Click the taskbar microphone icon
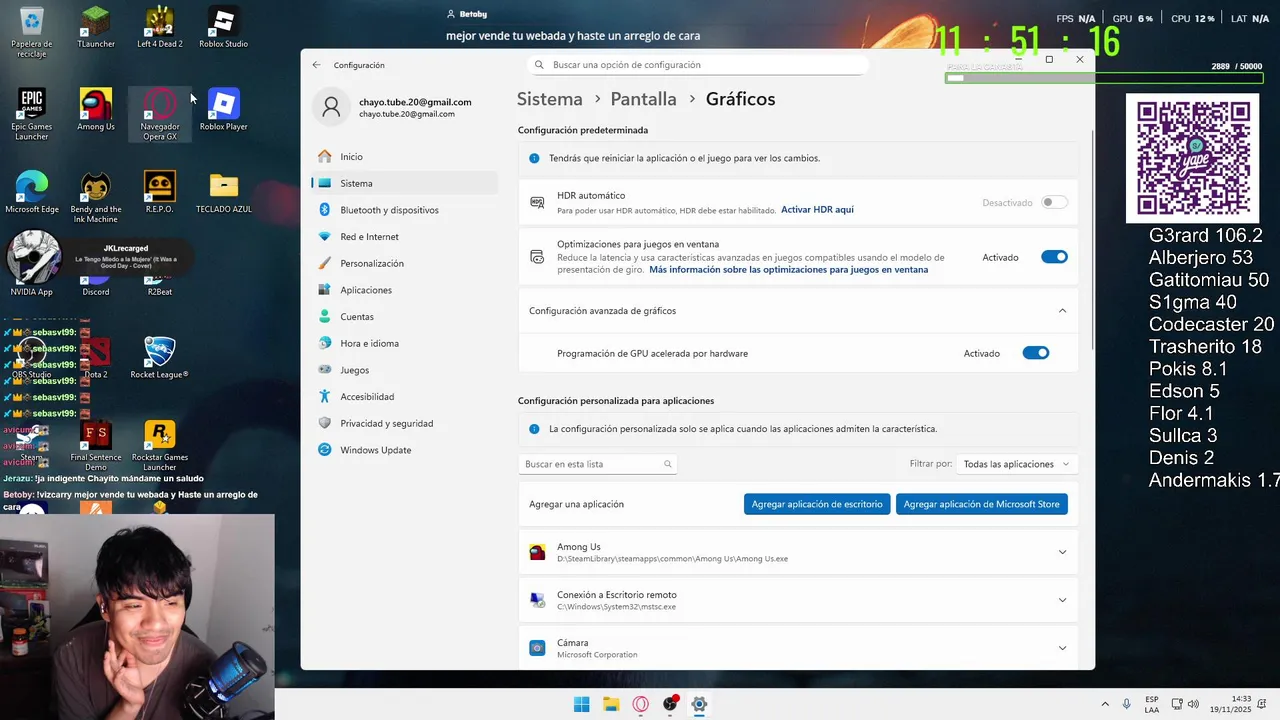This screenshot has height=720, width=1280. point(1127,704)
